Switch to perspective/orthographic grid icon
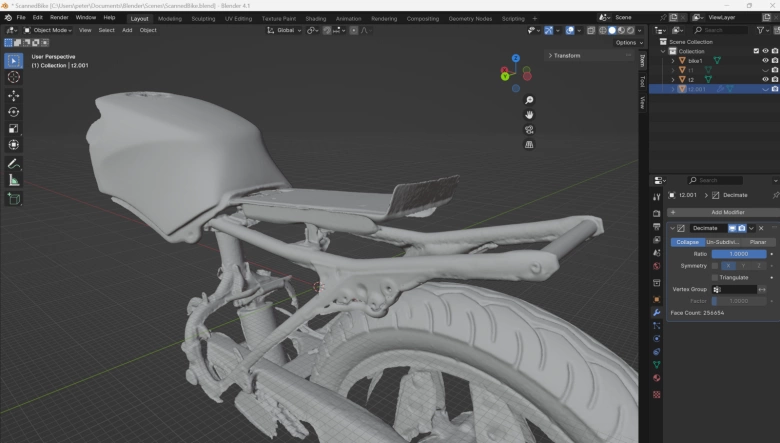Image resolution: width=780 pixels, height=443 pixels. point(529,144)
